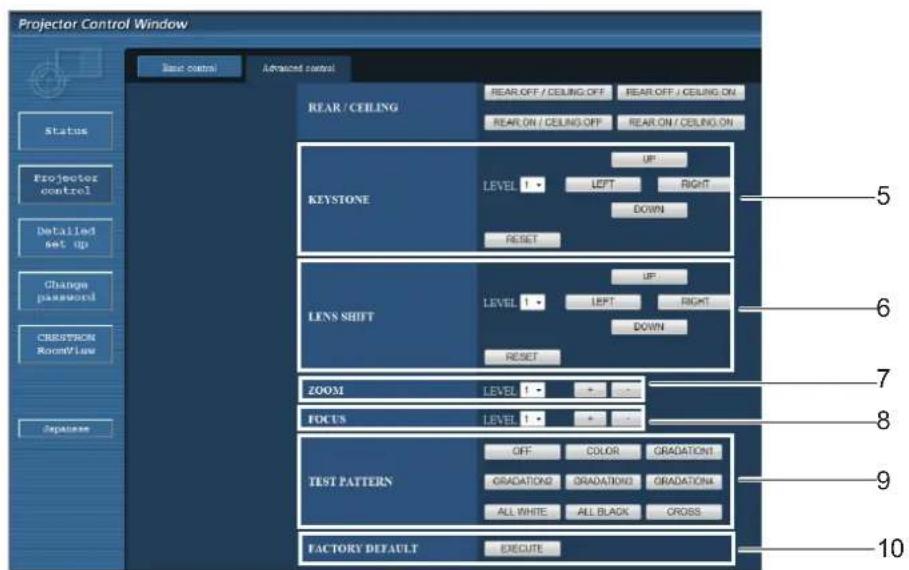Open CRESTRON RoomView page

[x=66, y=344]
